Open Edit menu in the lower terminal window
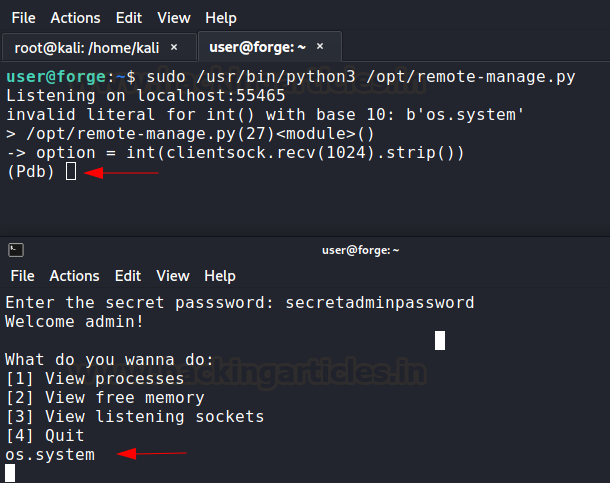The width and height of the screenshot is (610, 483). tap(127, 276)
